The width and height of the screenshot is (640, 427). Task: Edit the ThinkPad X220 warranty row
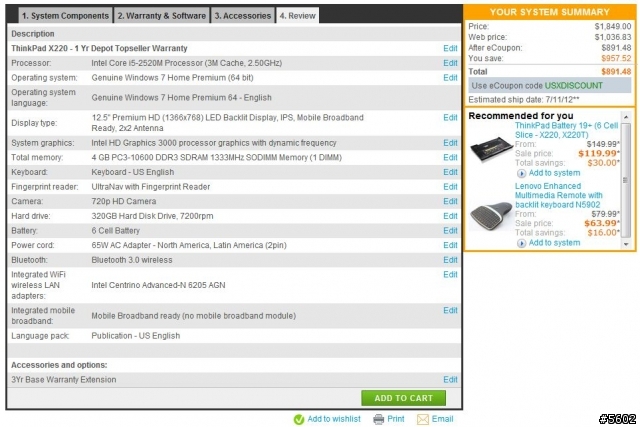pos(450,49)
